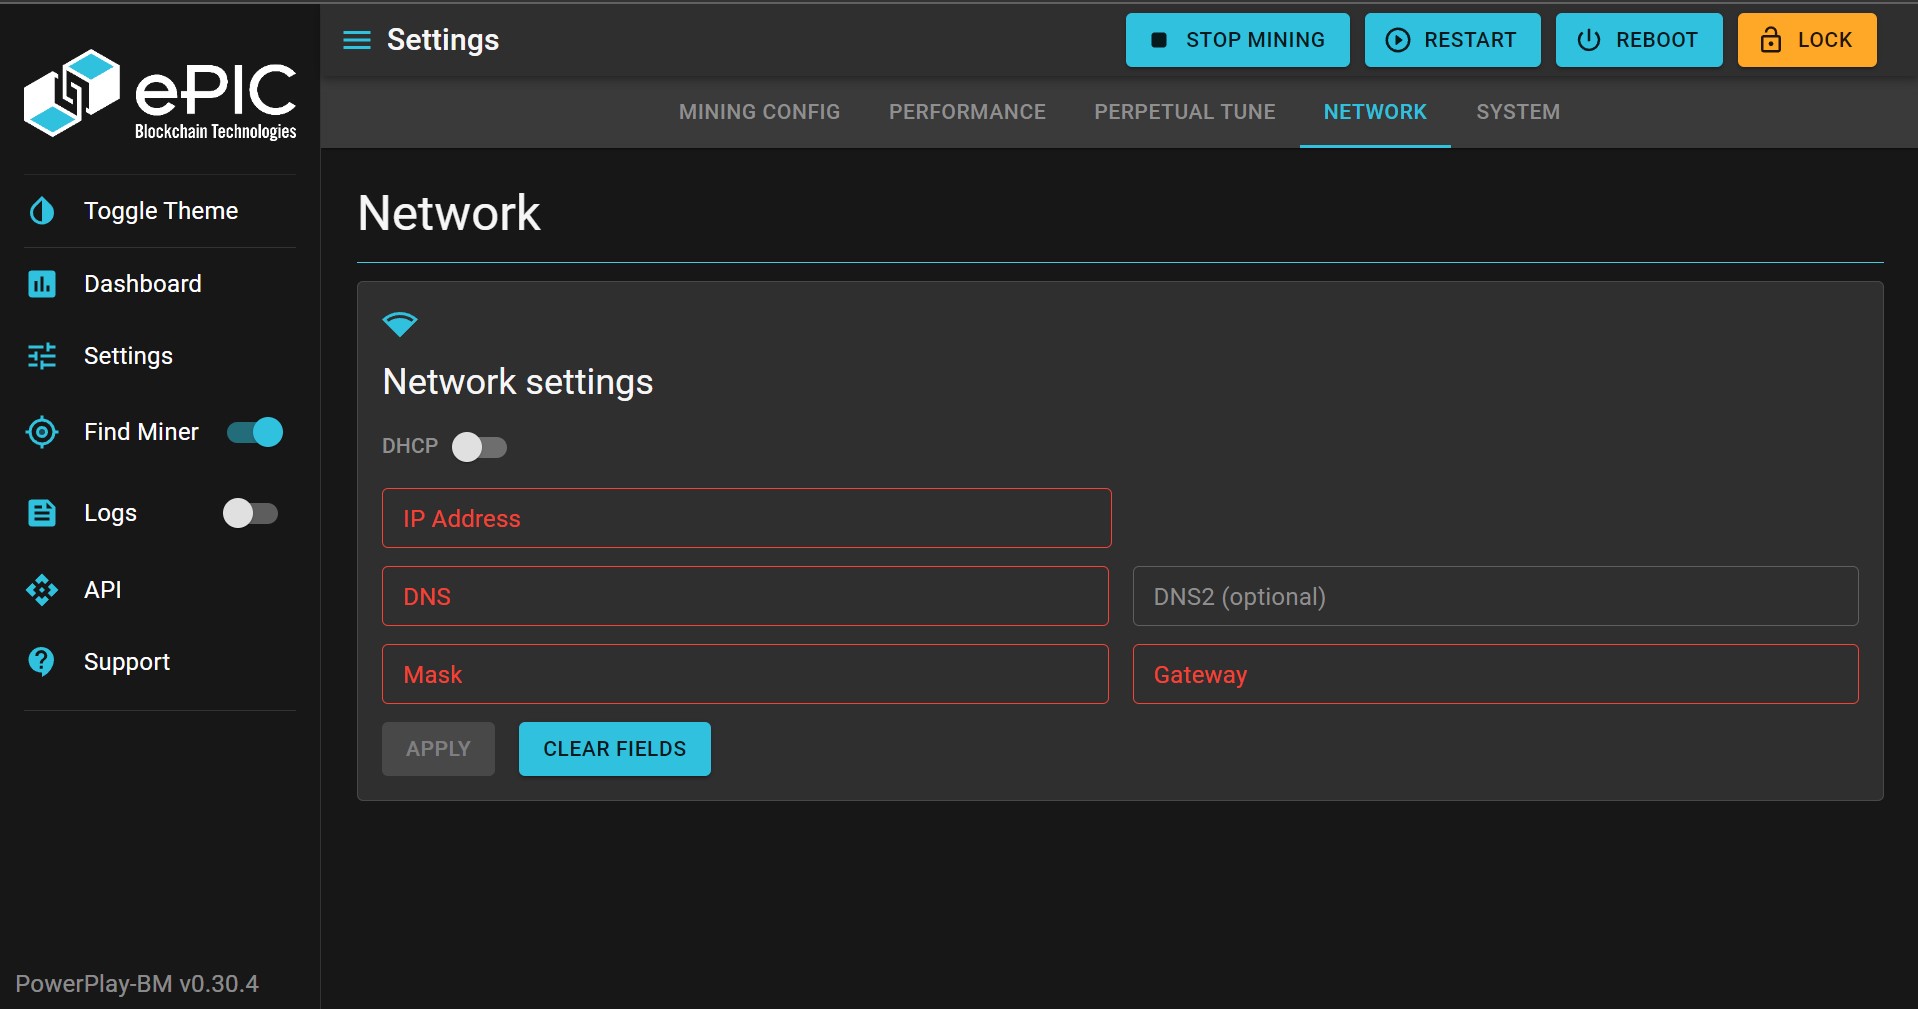Open the API section icon
The image size is (1918, 1009).
click(x=42, y=590)
